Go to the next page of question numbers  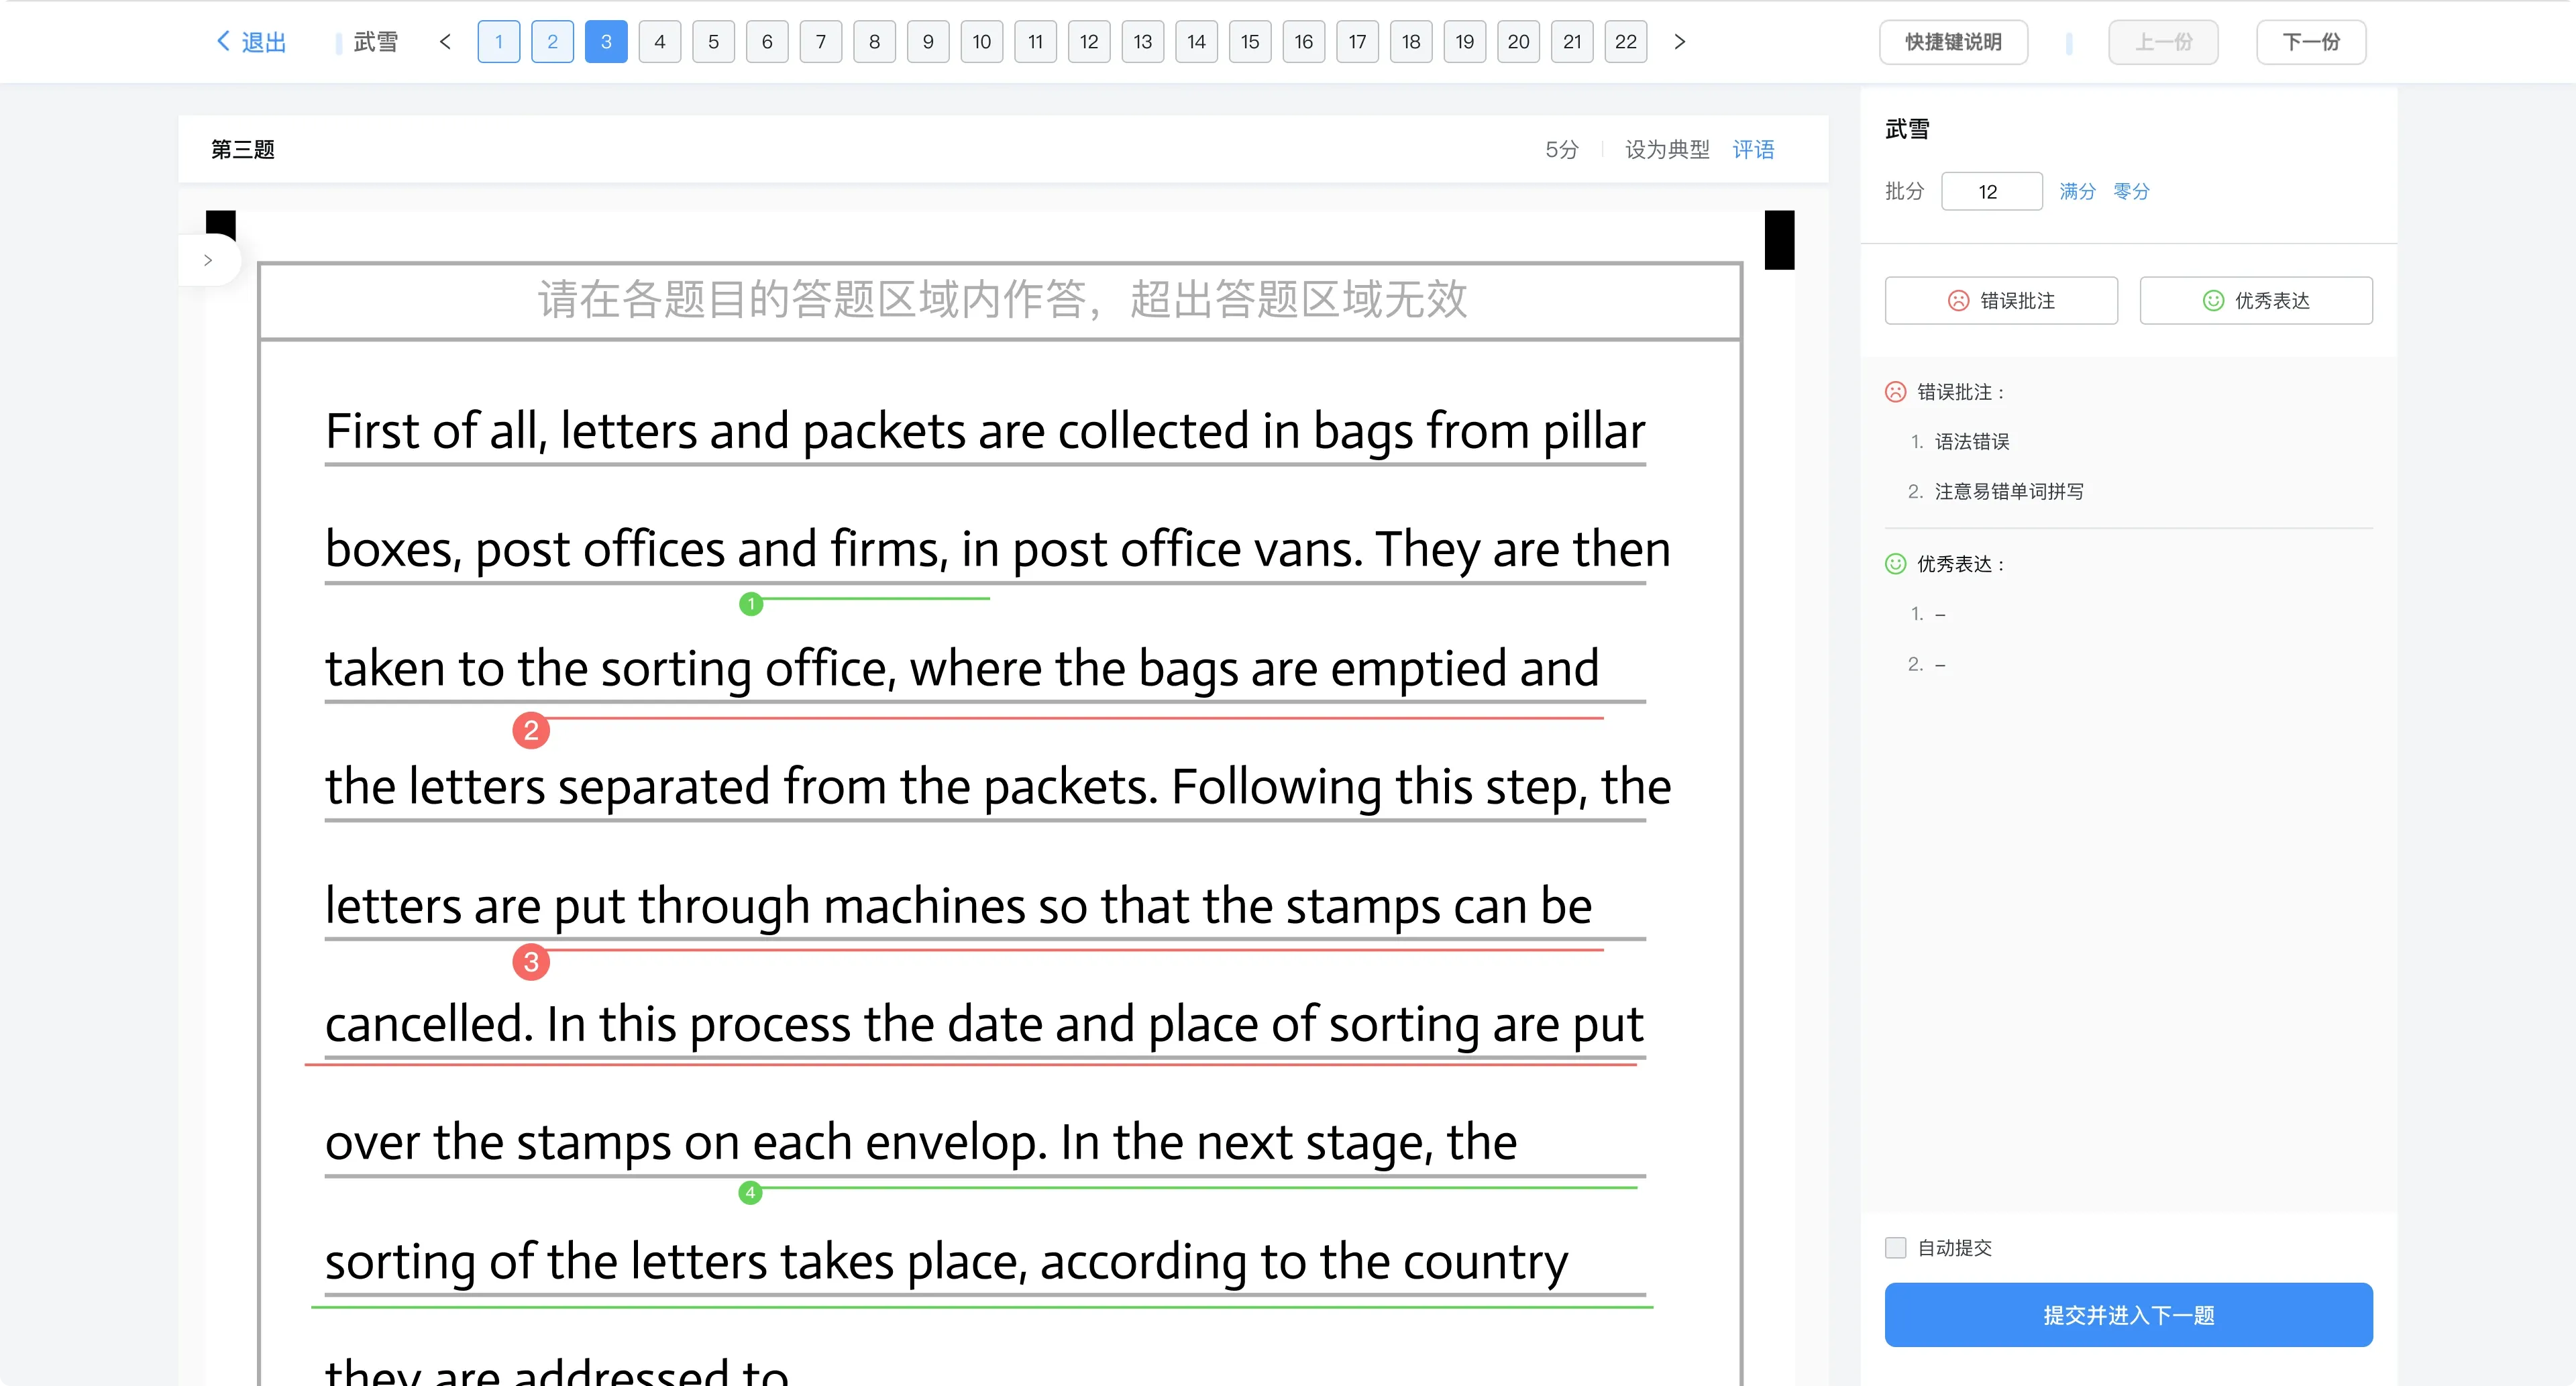tap(1680, 41)
